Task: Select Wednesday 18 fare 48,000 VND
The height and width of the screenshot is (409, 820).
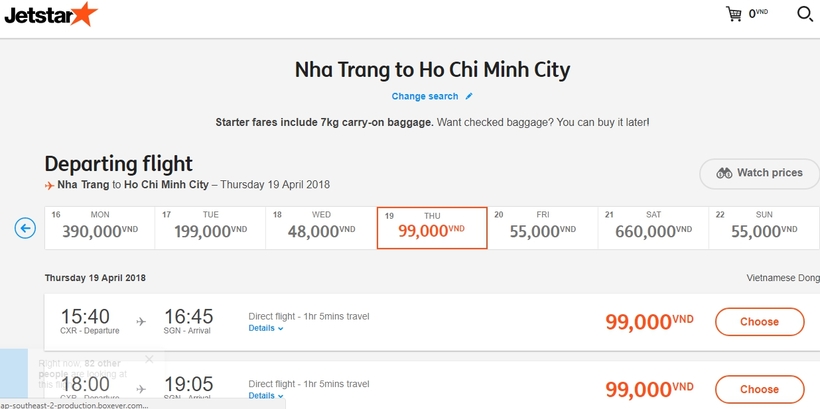Action: tap(321, 228)
